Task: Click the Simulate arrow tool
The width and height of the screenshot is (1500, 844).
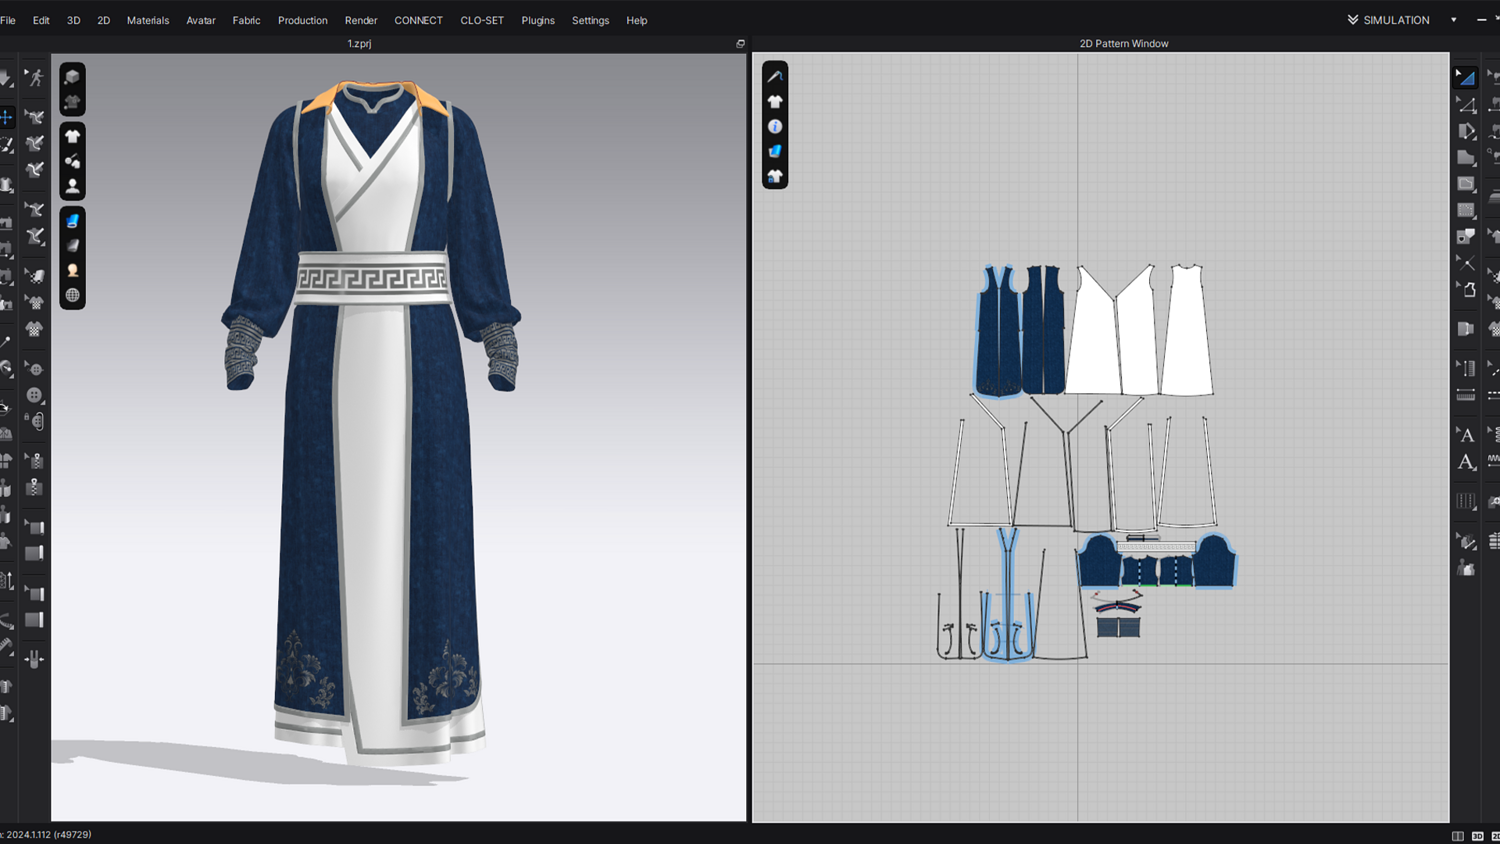Action: click(5, 78)
